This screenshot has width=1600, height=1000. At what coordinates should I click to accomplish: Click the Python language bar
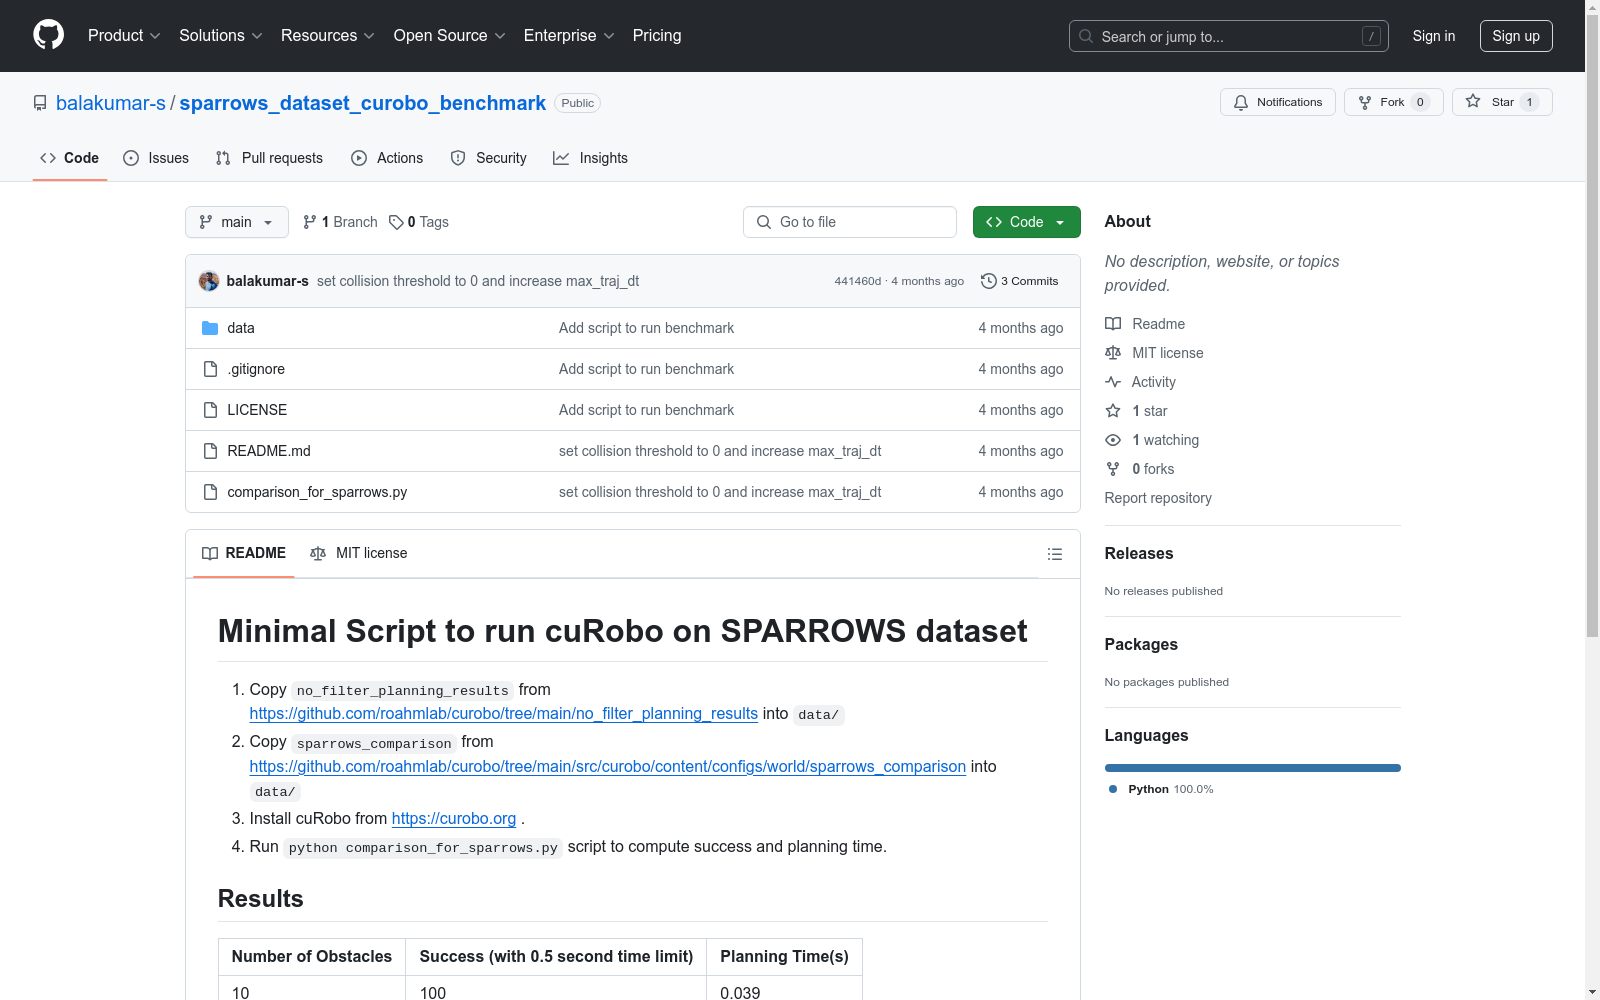1253,768
